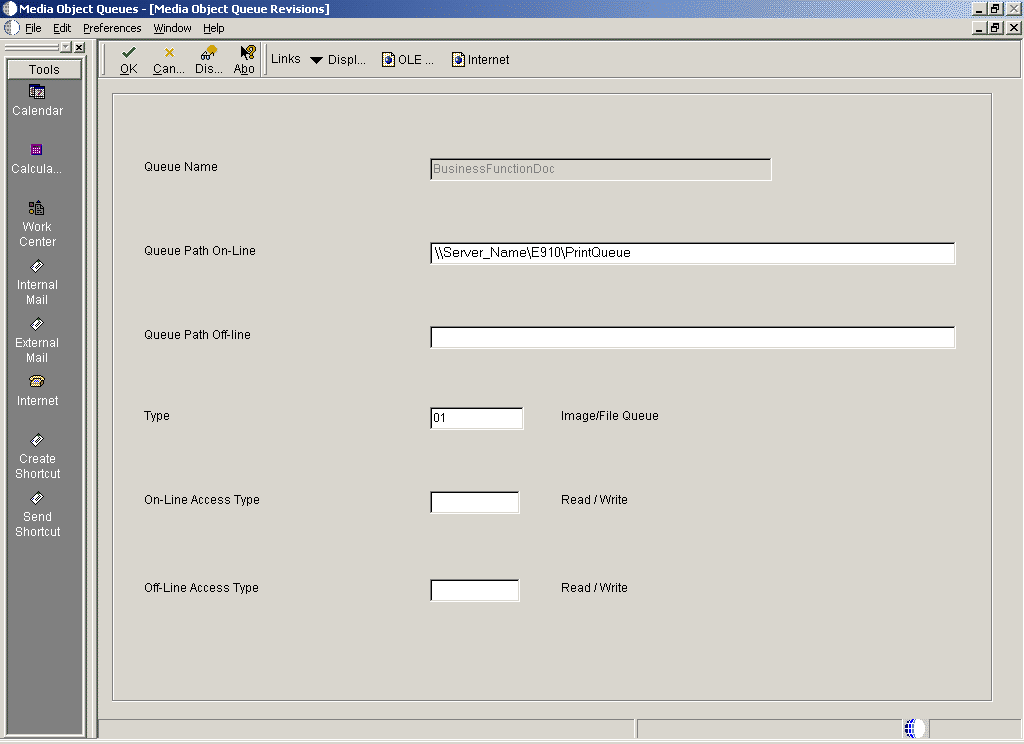Click the Displ... toolbar link
Image resolution: width=1024 pixels, height=744 pixels.
tap(347, 59)
